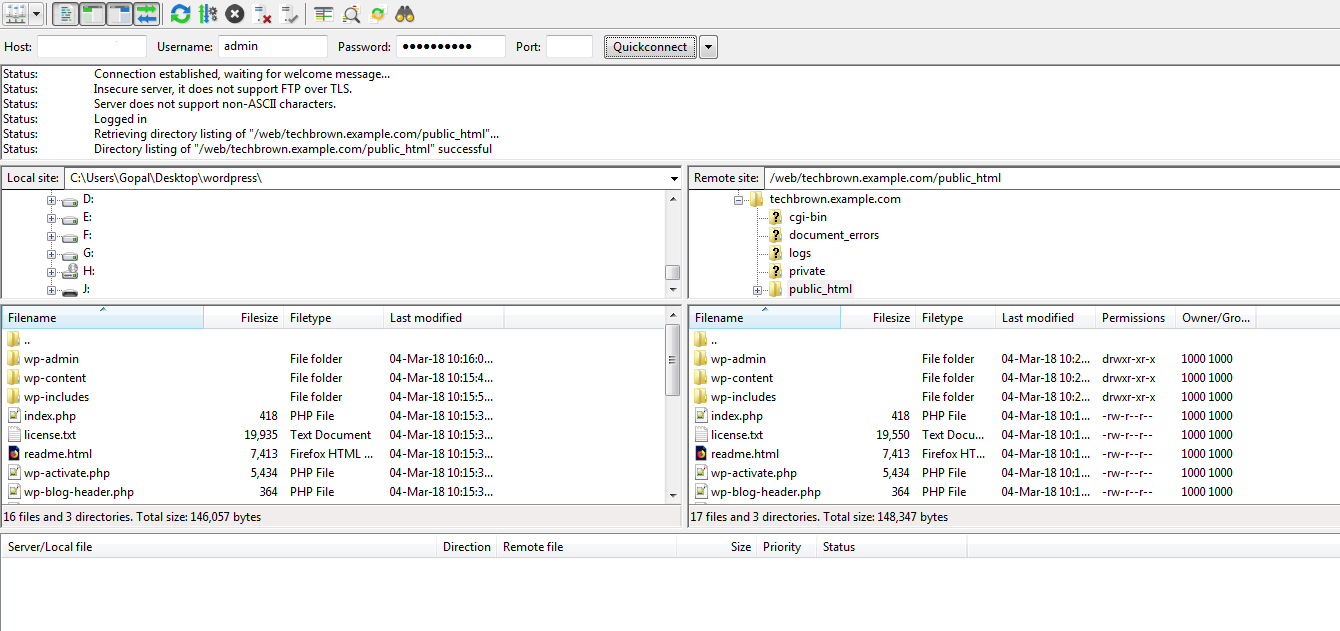The height and width of the screenshot is (631, 1340).
Task: Cancel the current operation
Action: click(234, 14)
